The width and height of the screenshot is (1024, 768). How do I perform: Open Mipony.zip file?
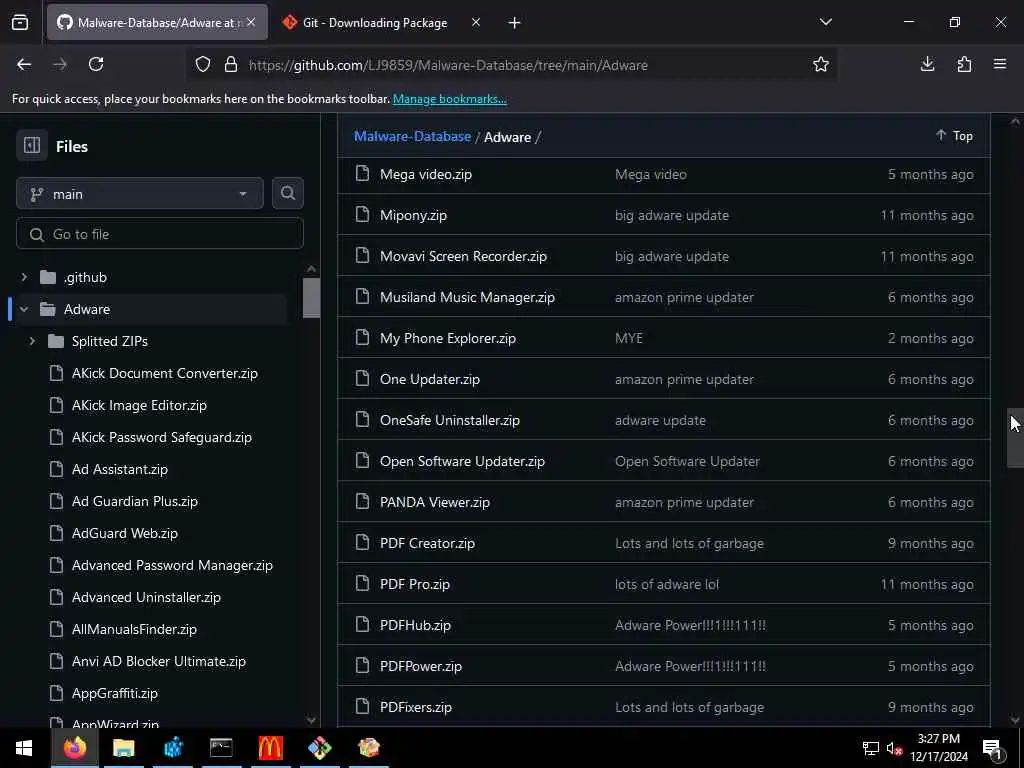[413, 216]
